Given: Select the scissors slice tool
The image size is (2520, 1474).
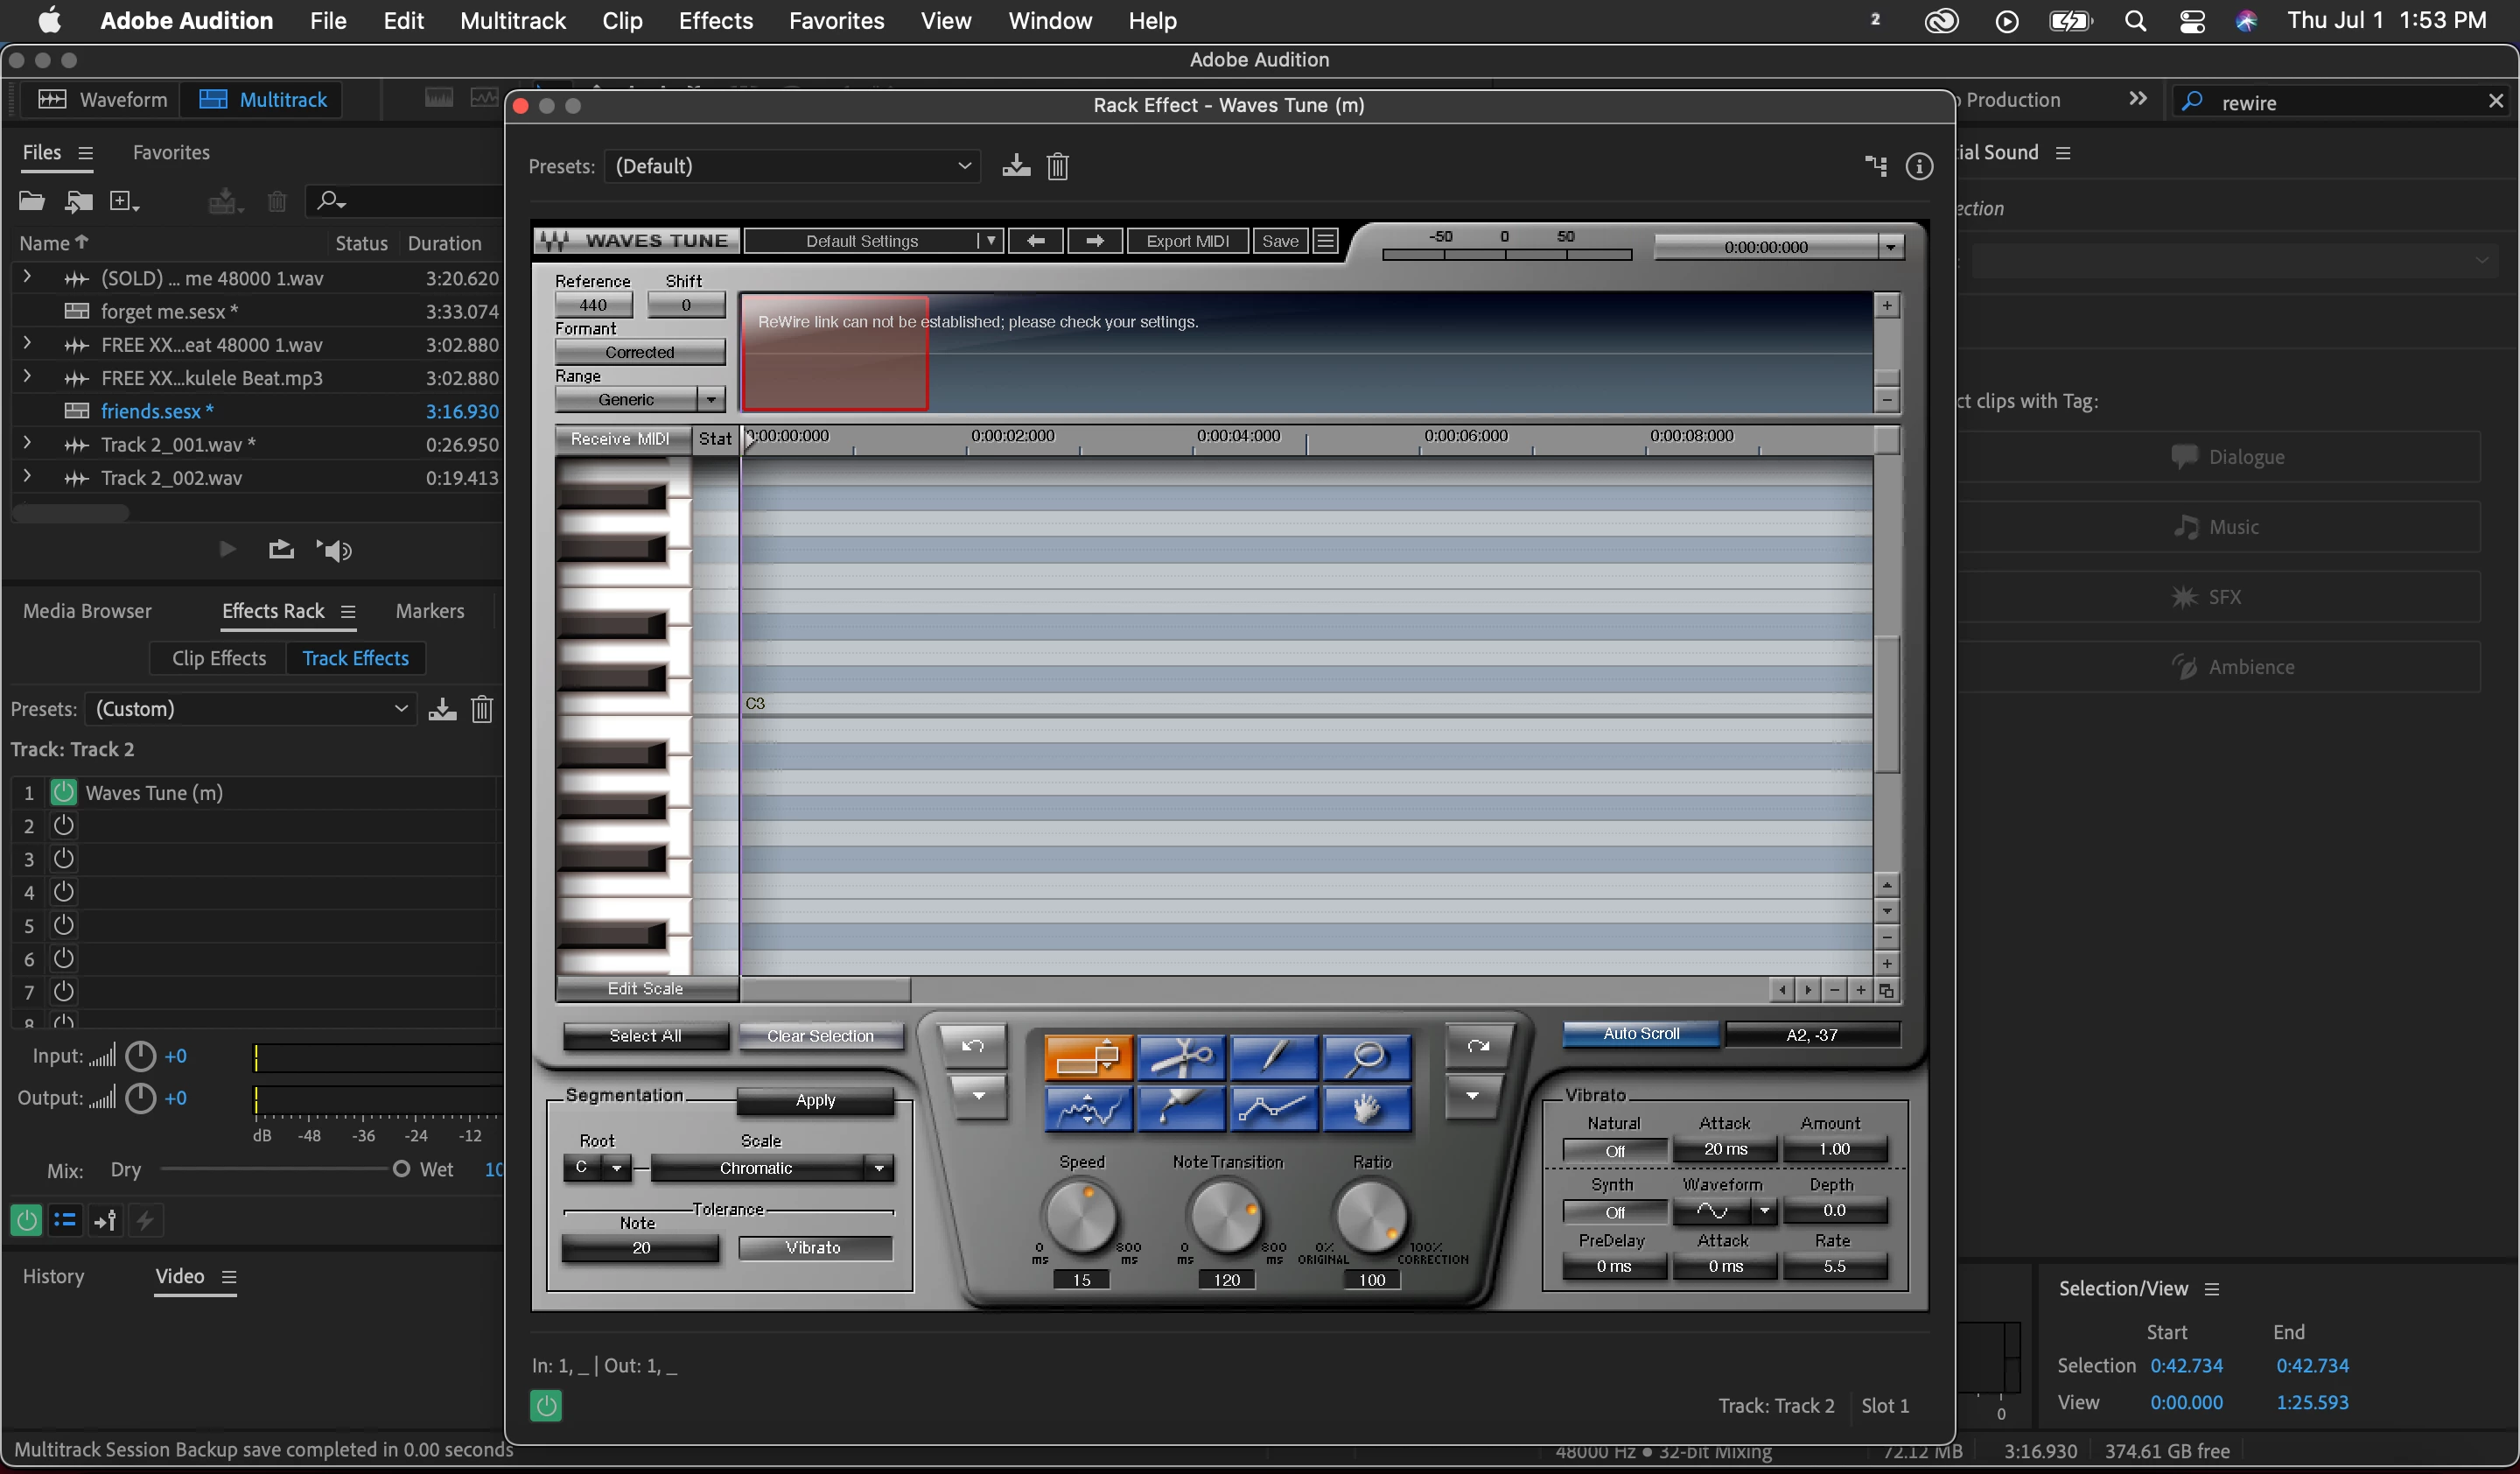Looking at the screenshot, I should click(x=1180, y=1057).
